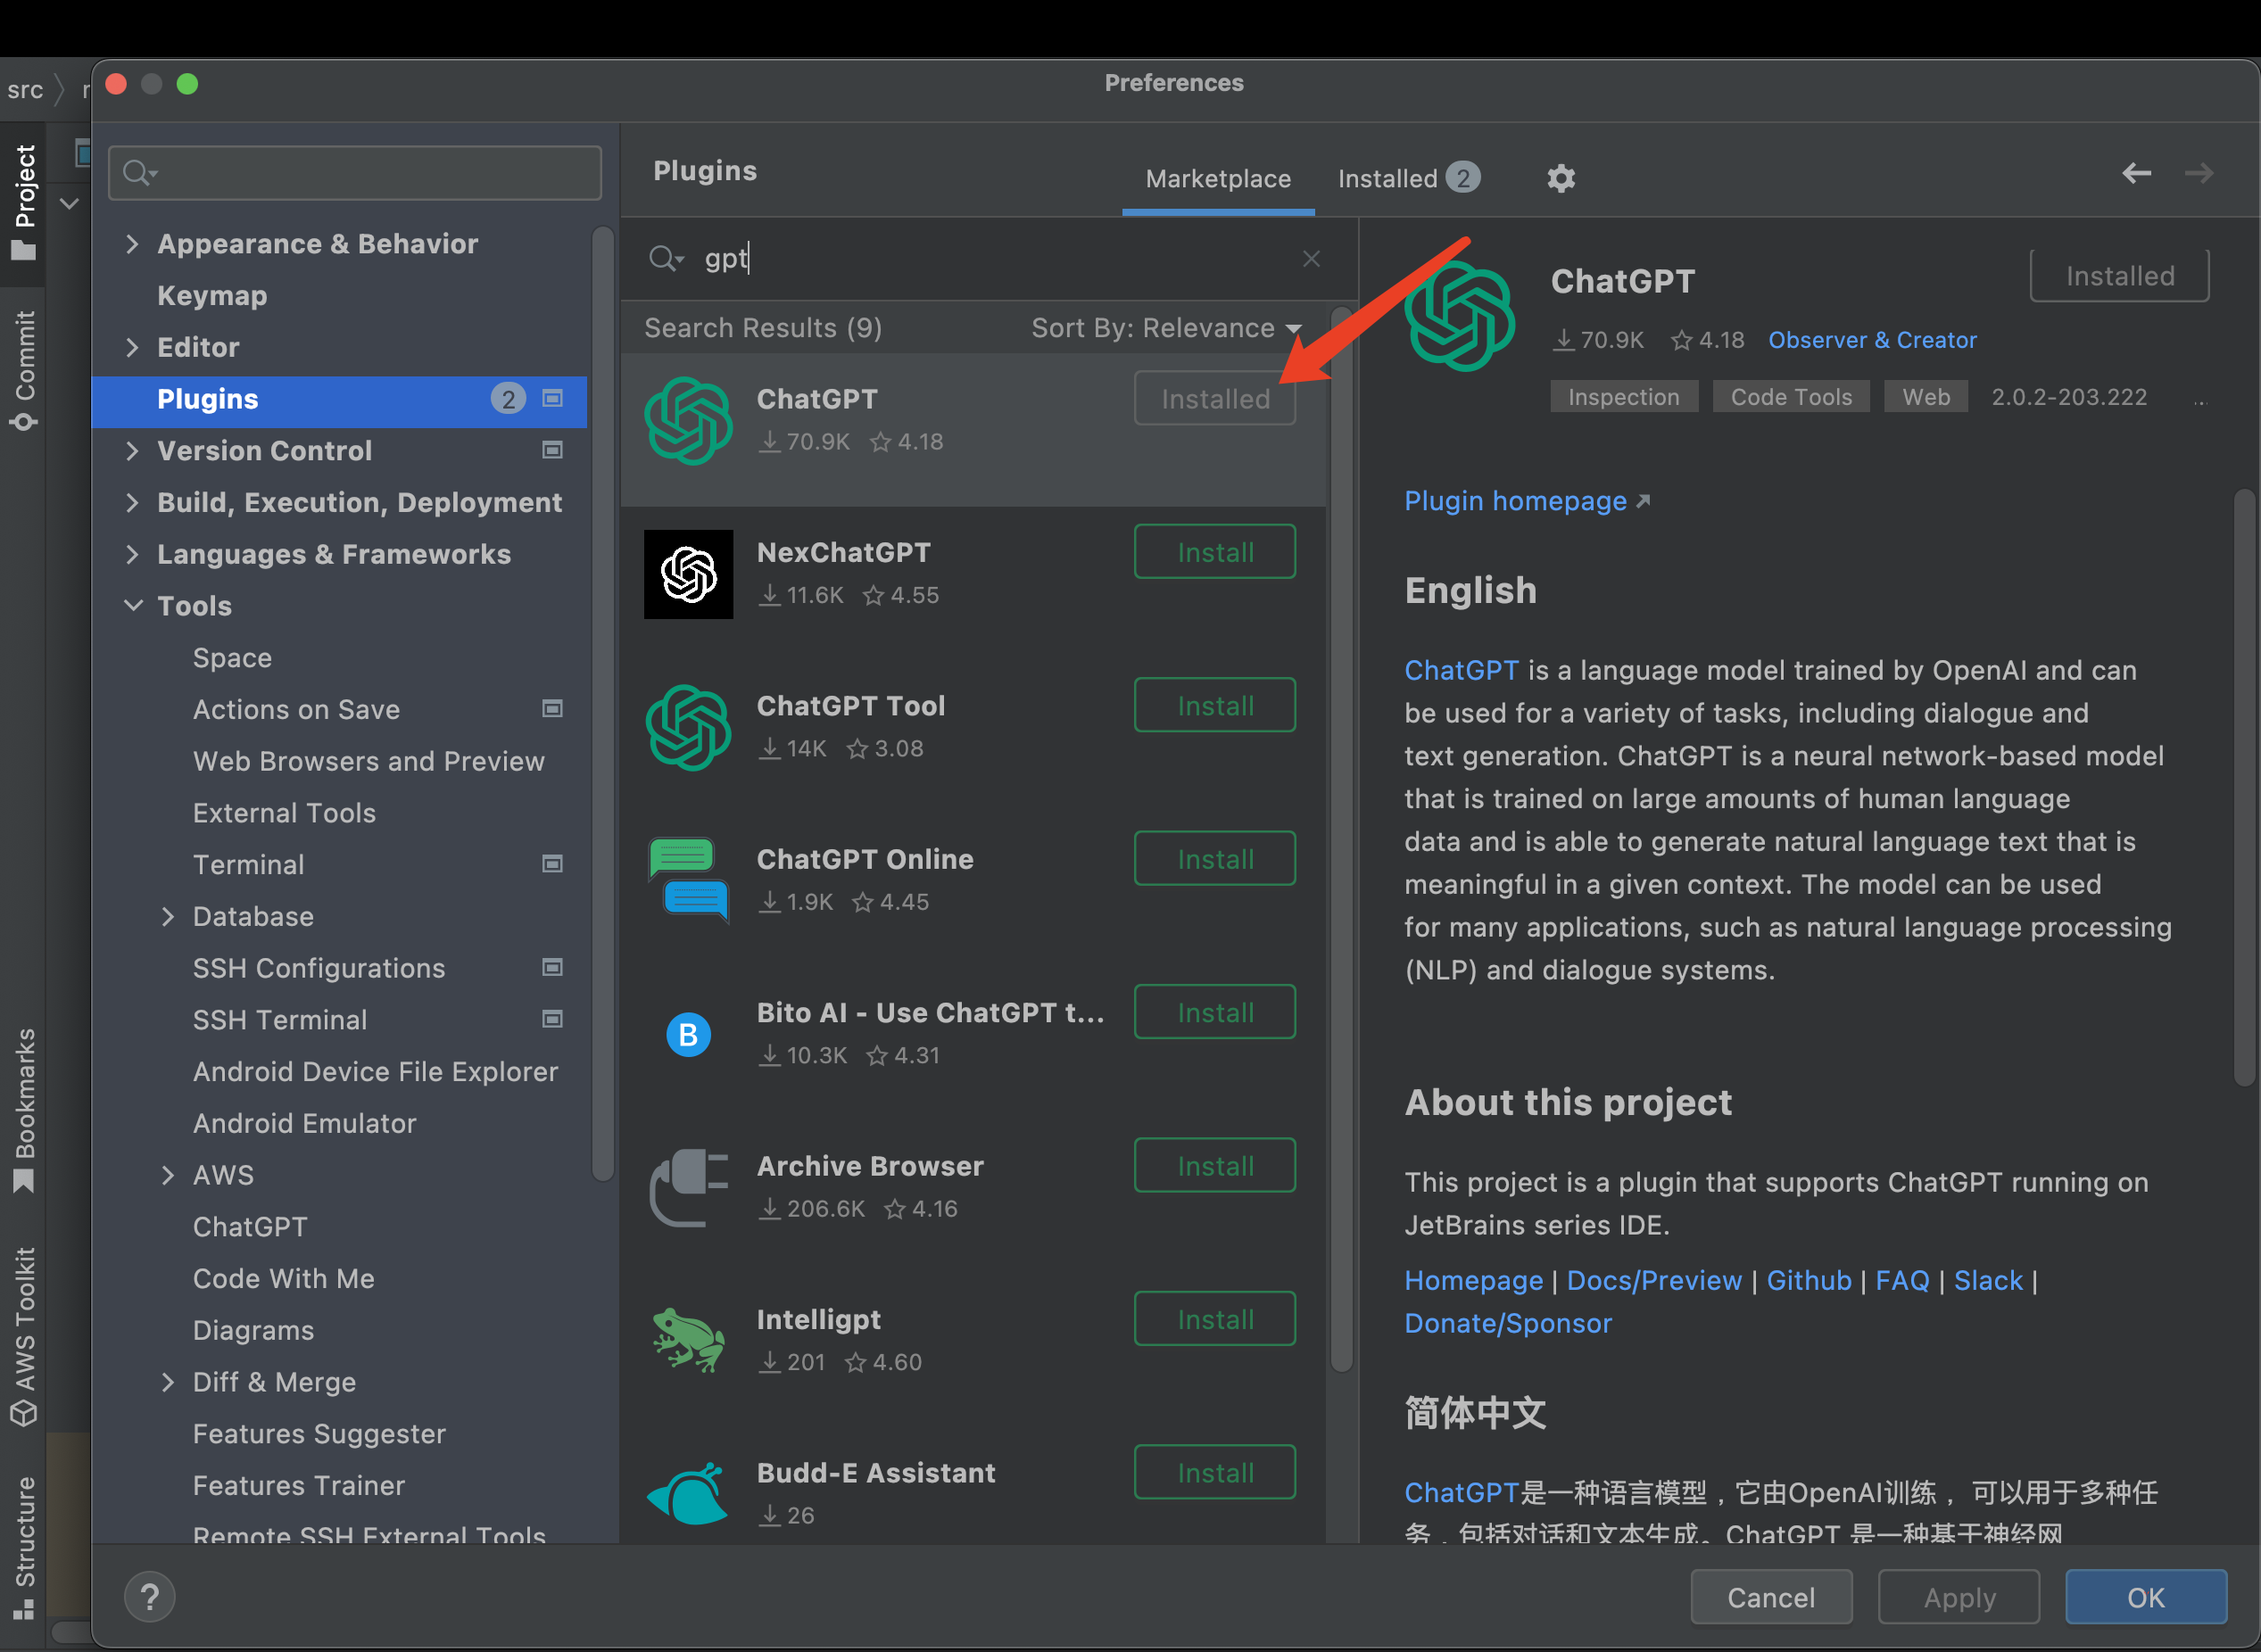Open the Commit tool window tab

coord(24,370)
